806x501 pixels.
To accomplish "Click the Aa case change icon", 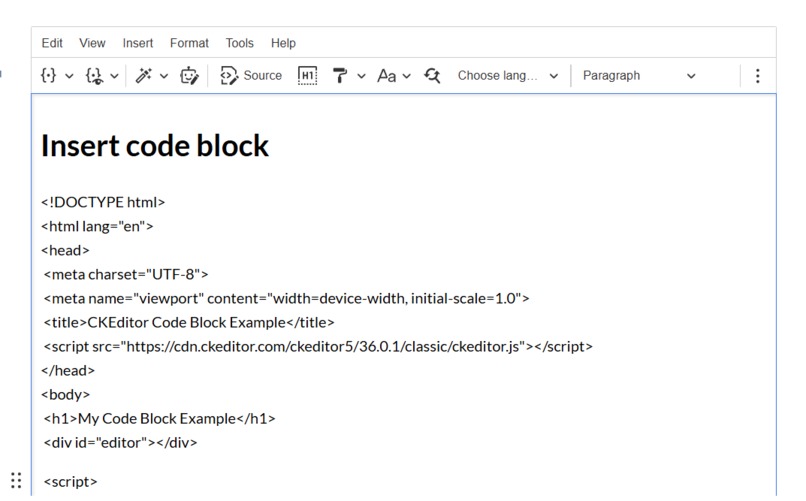I will pyautogui.click(x=387, y=76).
